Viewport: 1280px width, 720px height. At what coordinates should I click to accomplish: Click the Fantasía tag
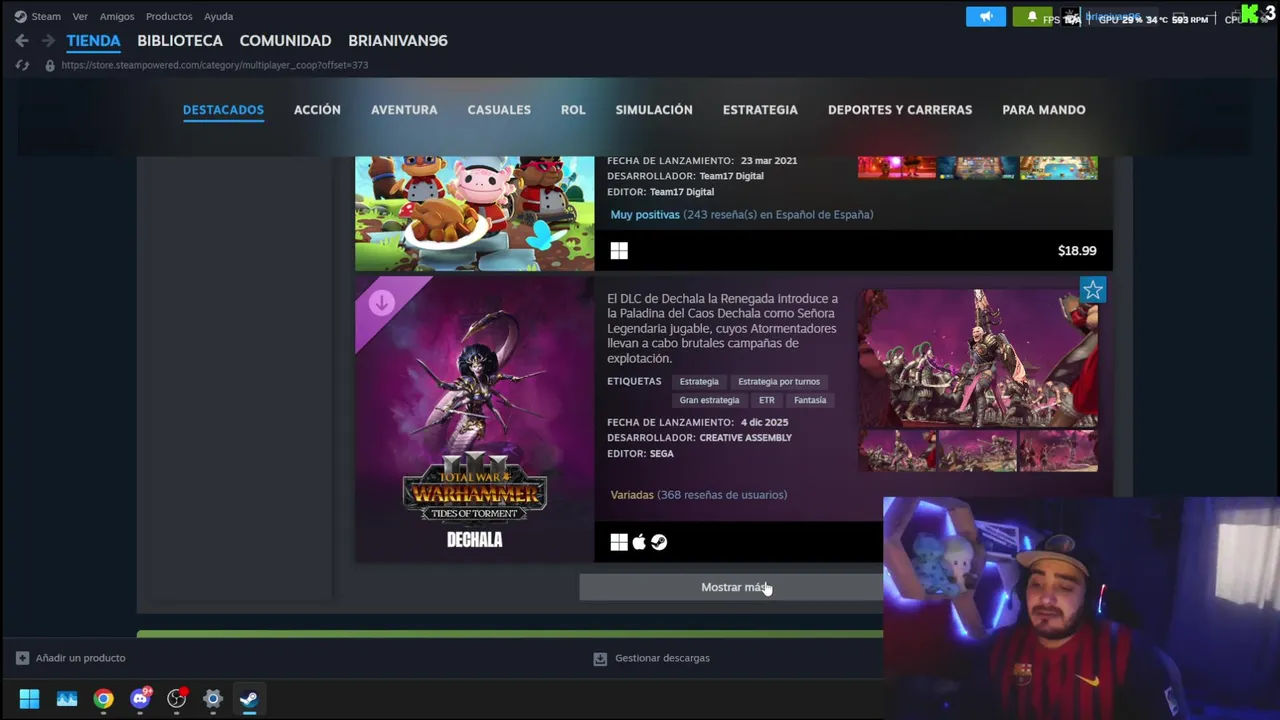pos(810,400)
